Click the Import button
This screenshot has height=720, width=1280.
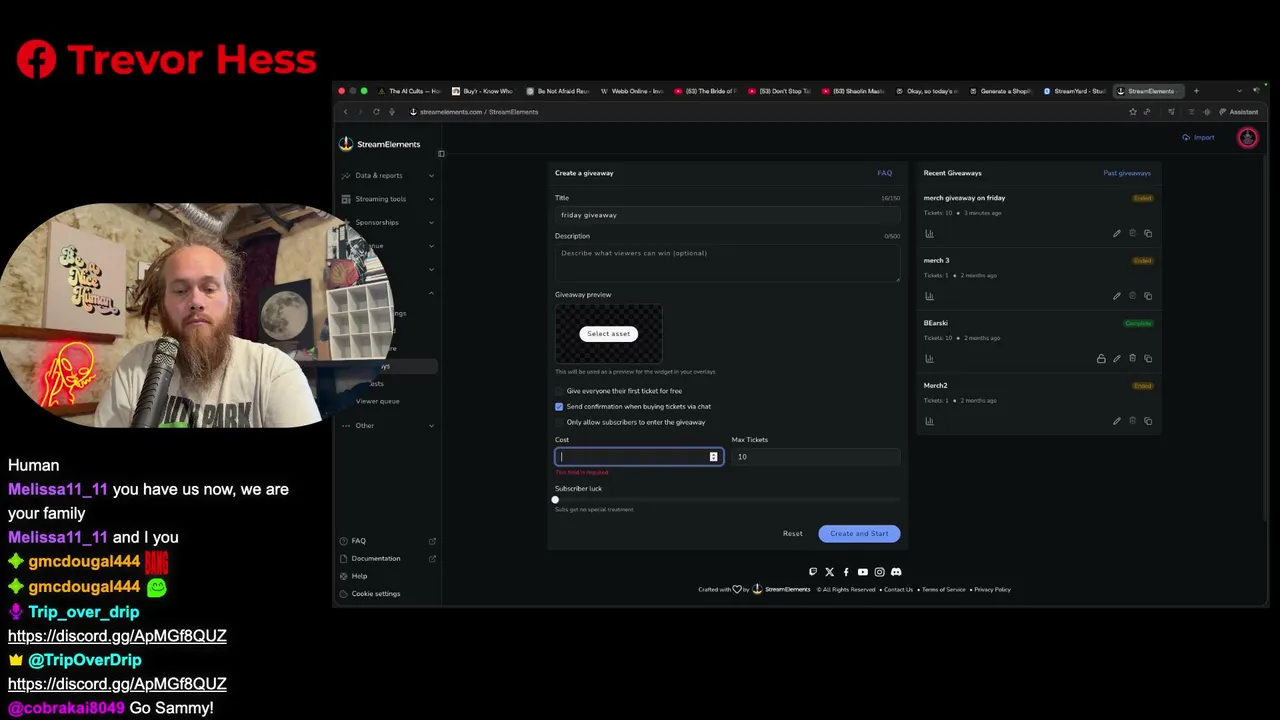pyautogui.click(x=1198, y=138)
